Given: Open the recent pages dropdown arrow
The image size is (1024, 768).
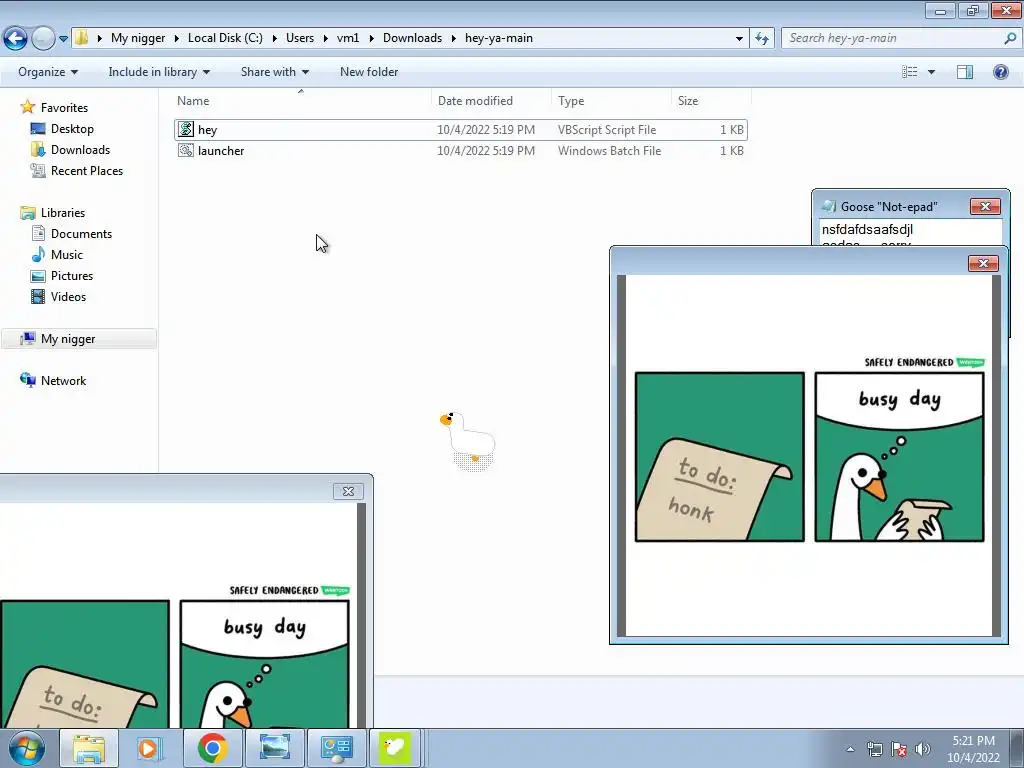Looking at the screenshot, I should click(x=63, y=39).
